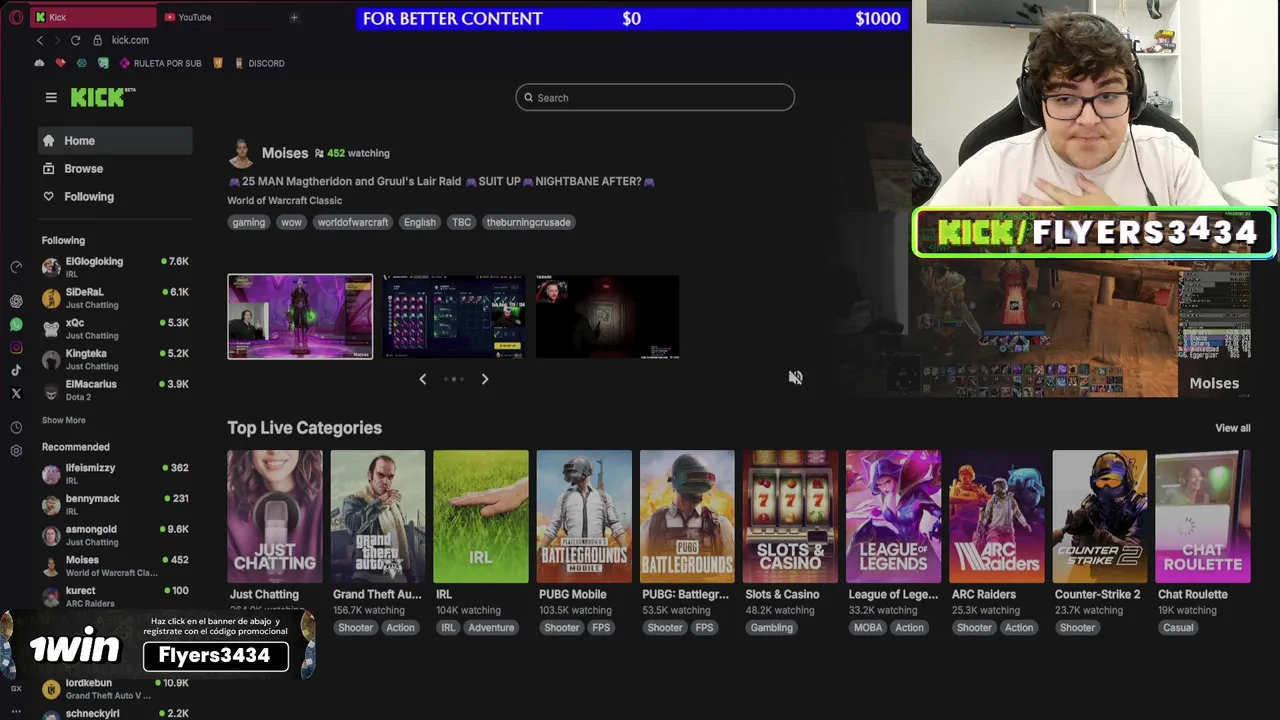
Task: Open the GX corner icon in sidebar
Action: (x=16, y=688)
